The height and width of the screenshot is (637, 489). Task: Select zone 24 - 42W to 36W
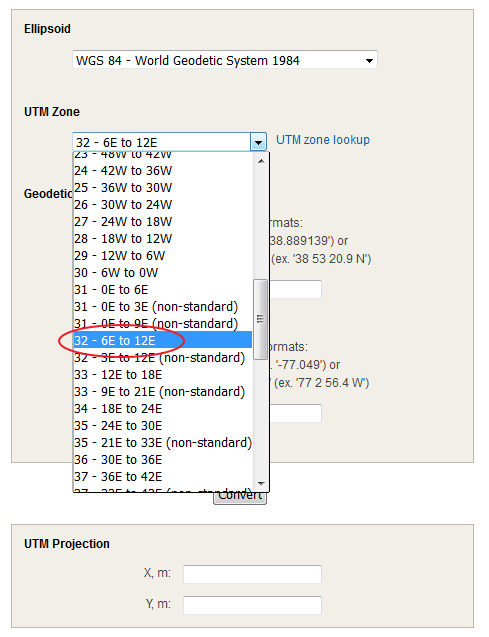pyautogui.click(x=163, y=171)
